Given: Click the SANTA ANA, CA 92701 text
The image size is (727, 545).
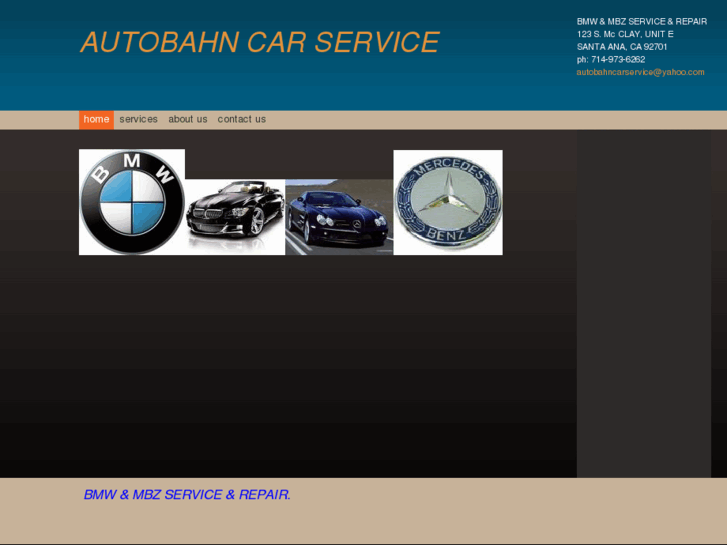Looking at the screenshot, I should click(x=622, y=47).
